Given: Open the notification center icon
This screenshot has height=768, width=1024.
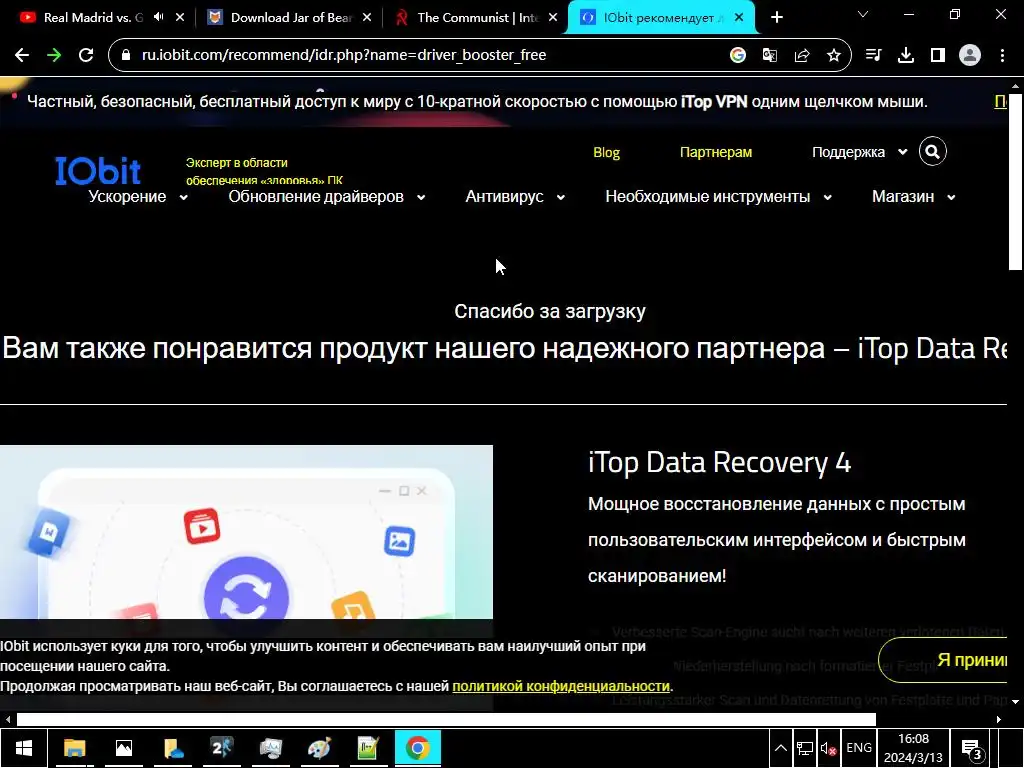Looking at the screenshot, I should coord(972,749).
